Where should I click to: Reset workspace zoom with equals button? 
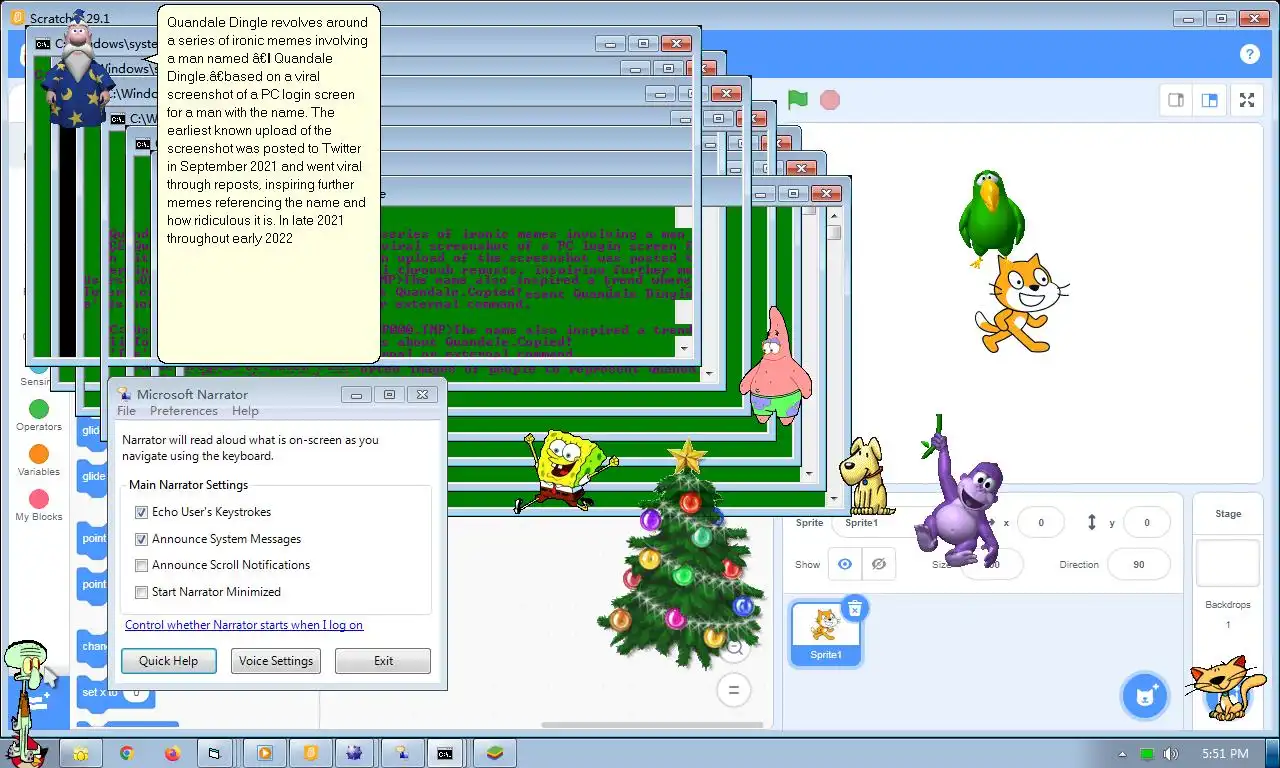pyautogui.click(x=733, y=690)
